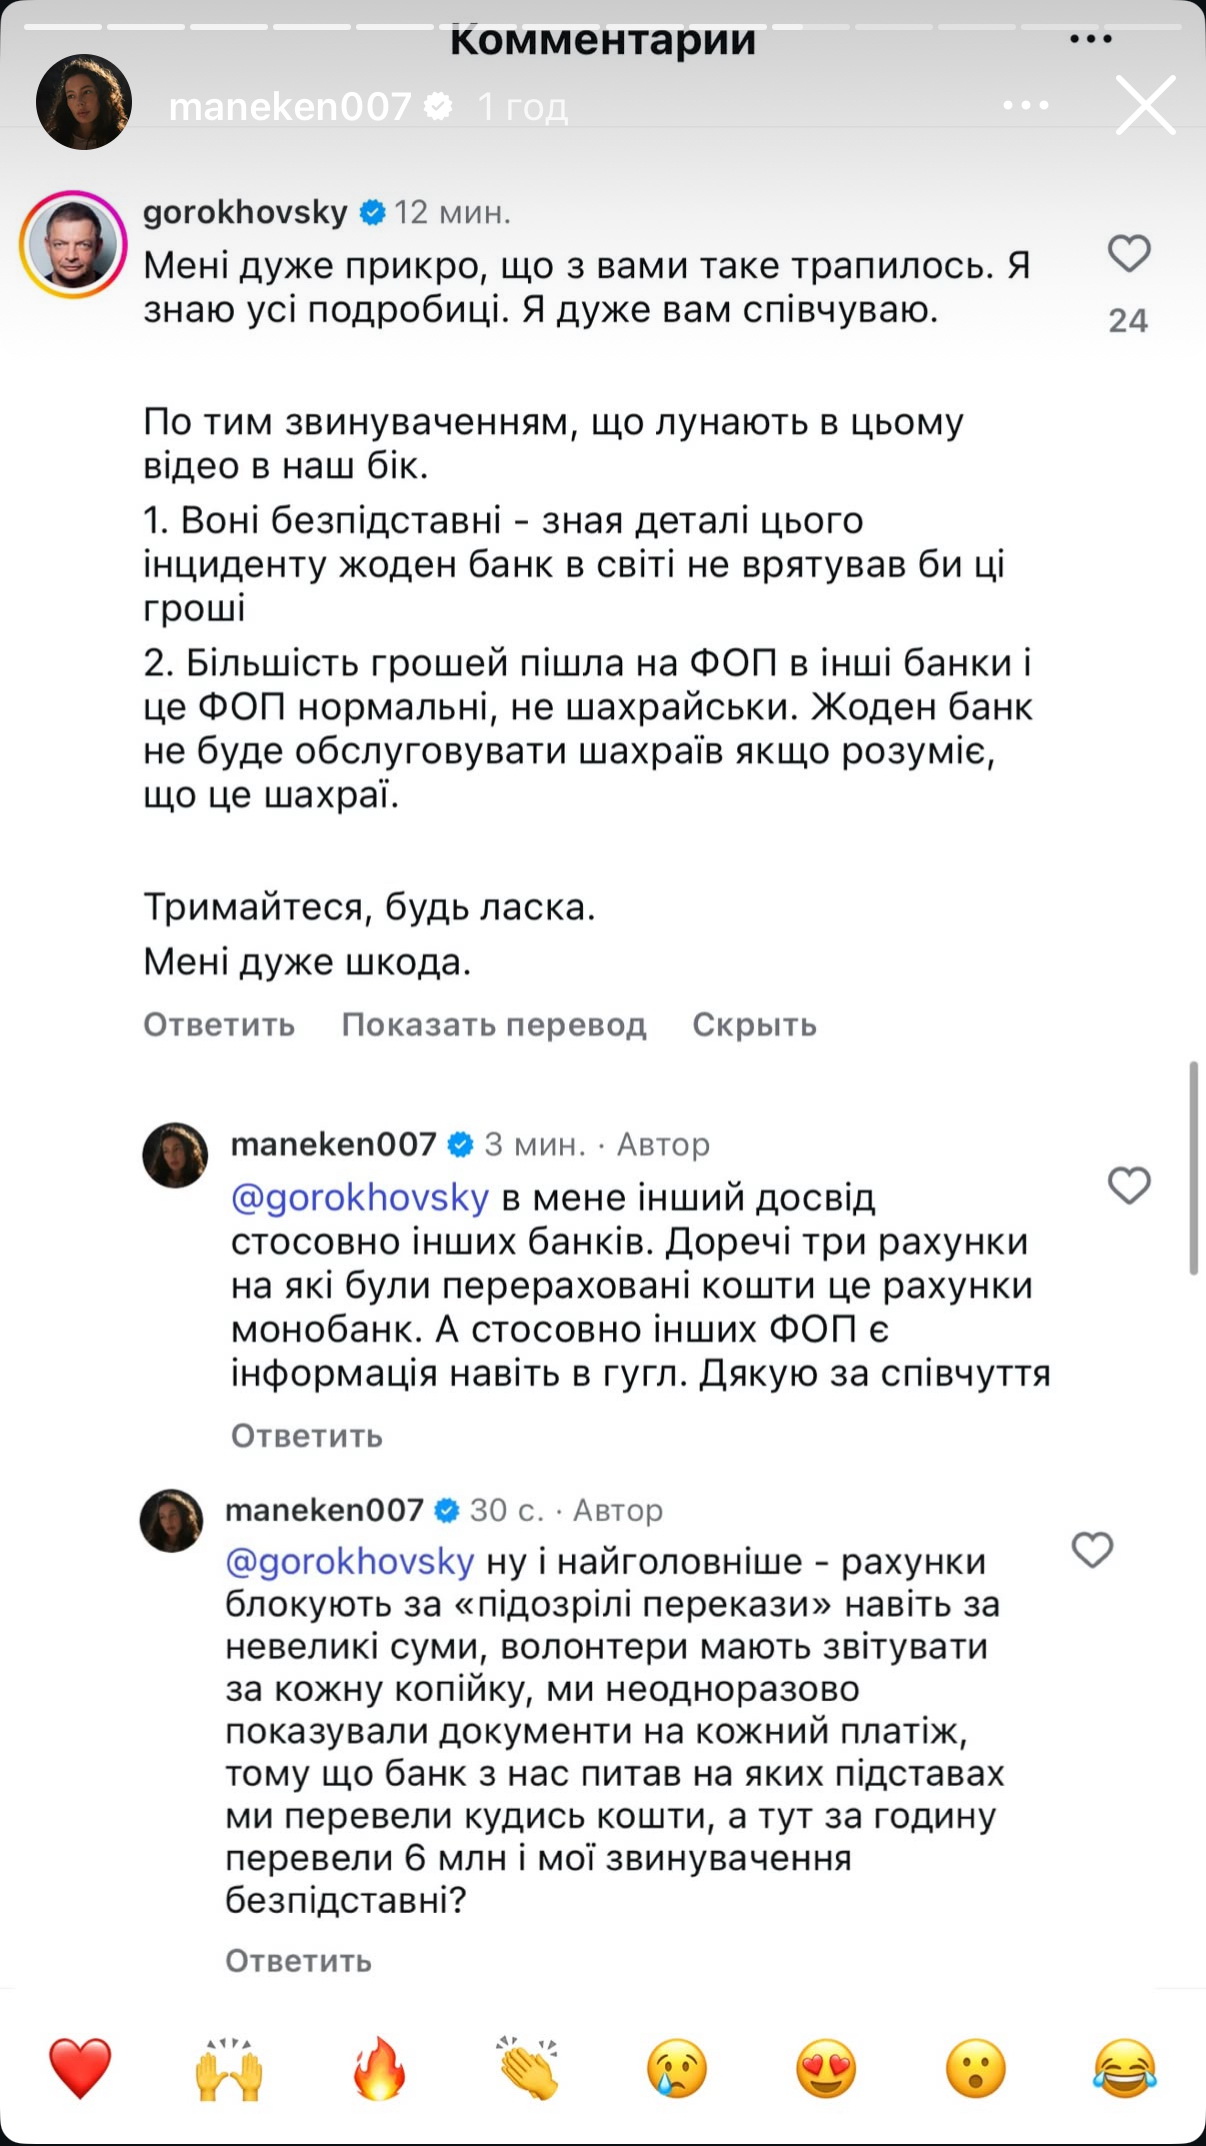Like maneken007's 3 мин. reply
The height and width of the screenshot is (2146, 1206).
(x=1129, y=1186)
